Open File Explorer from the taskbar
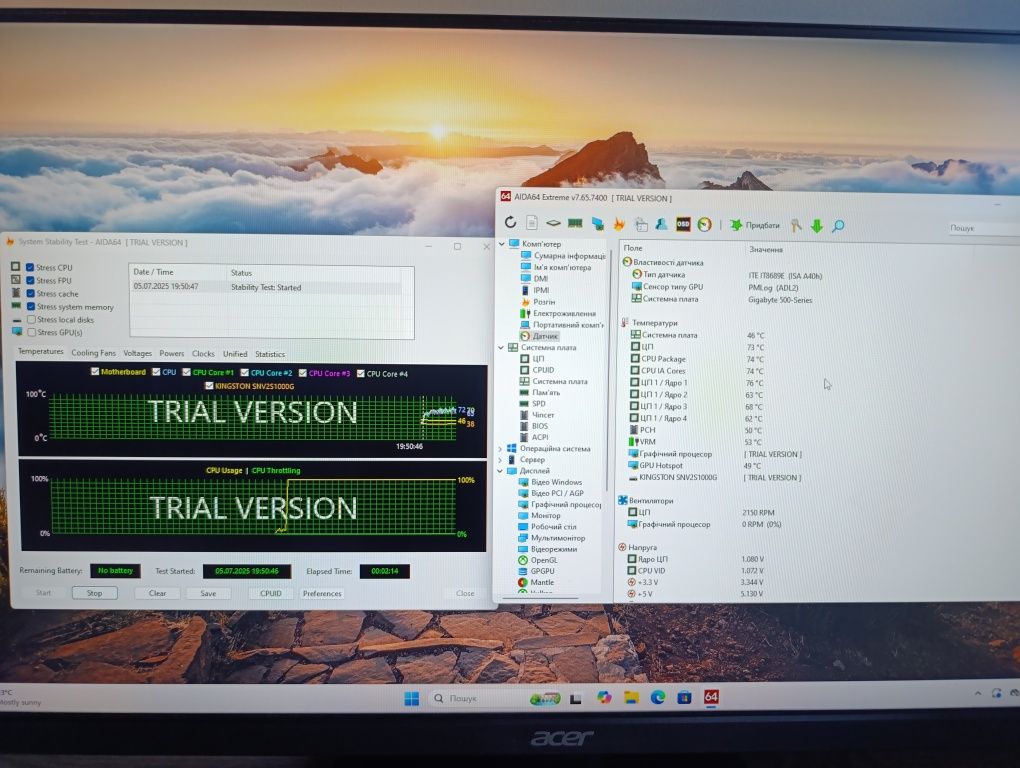The image size is (1020, 768). [x=631, y=698]
